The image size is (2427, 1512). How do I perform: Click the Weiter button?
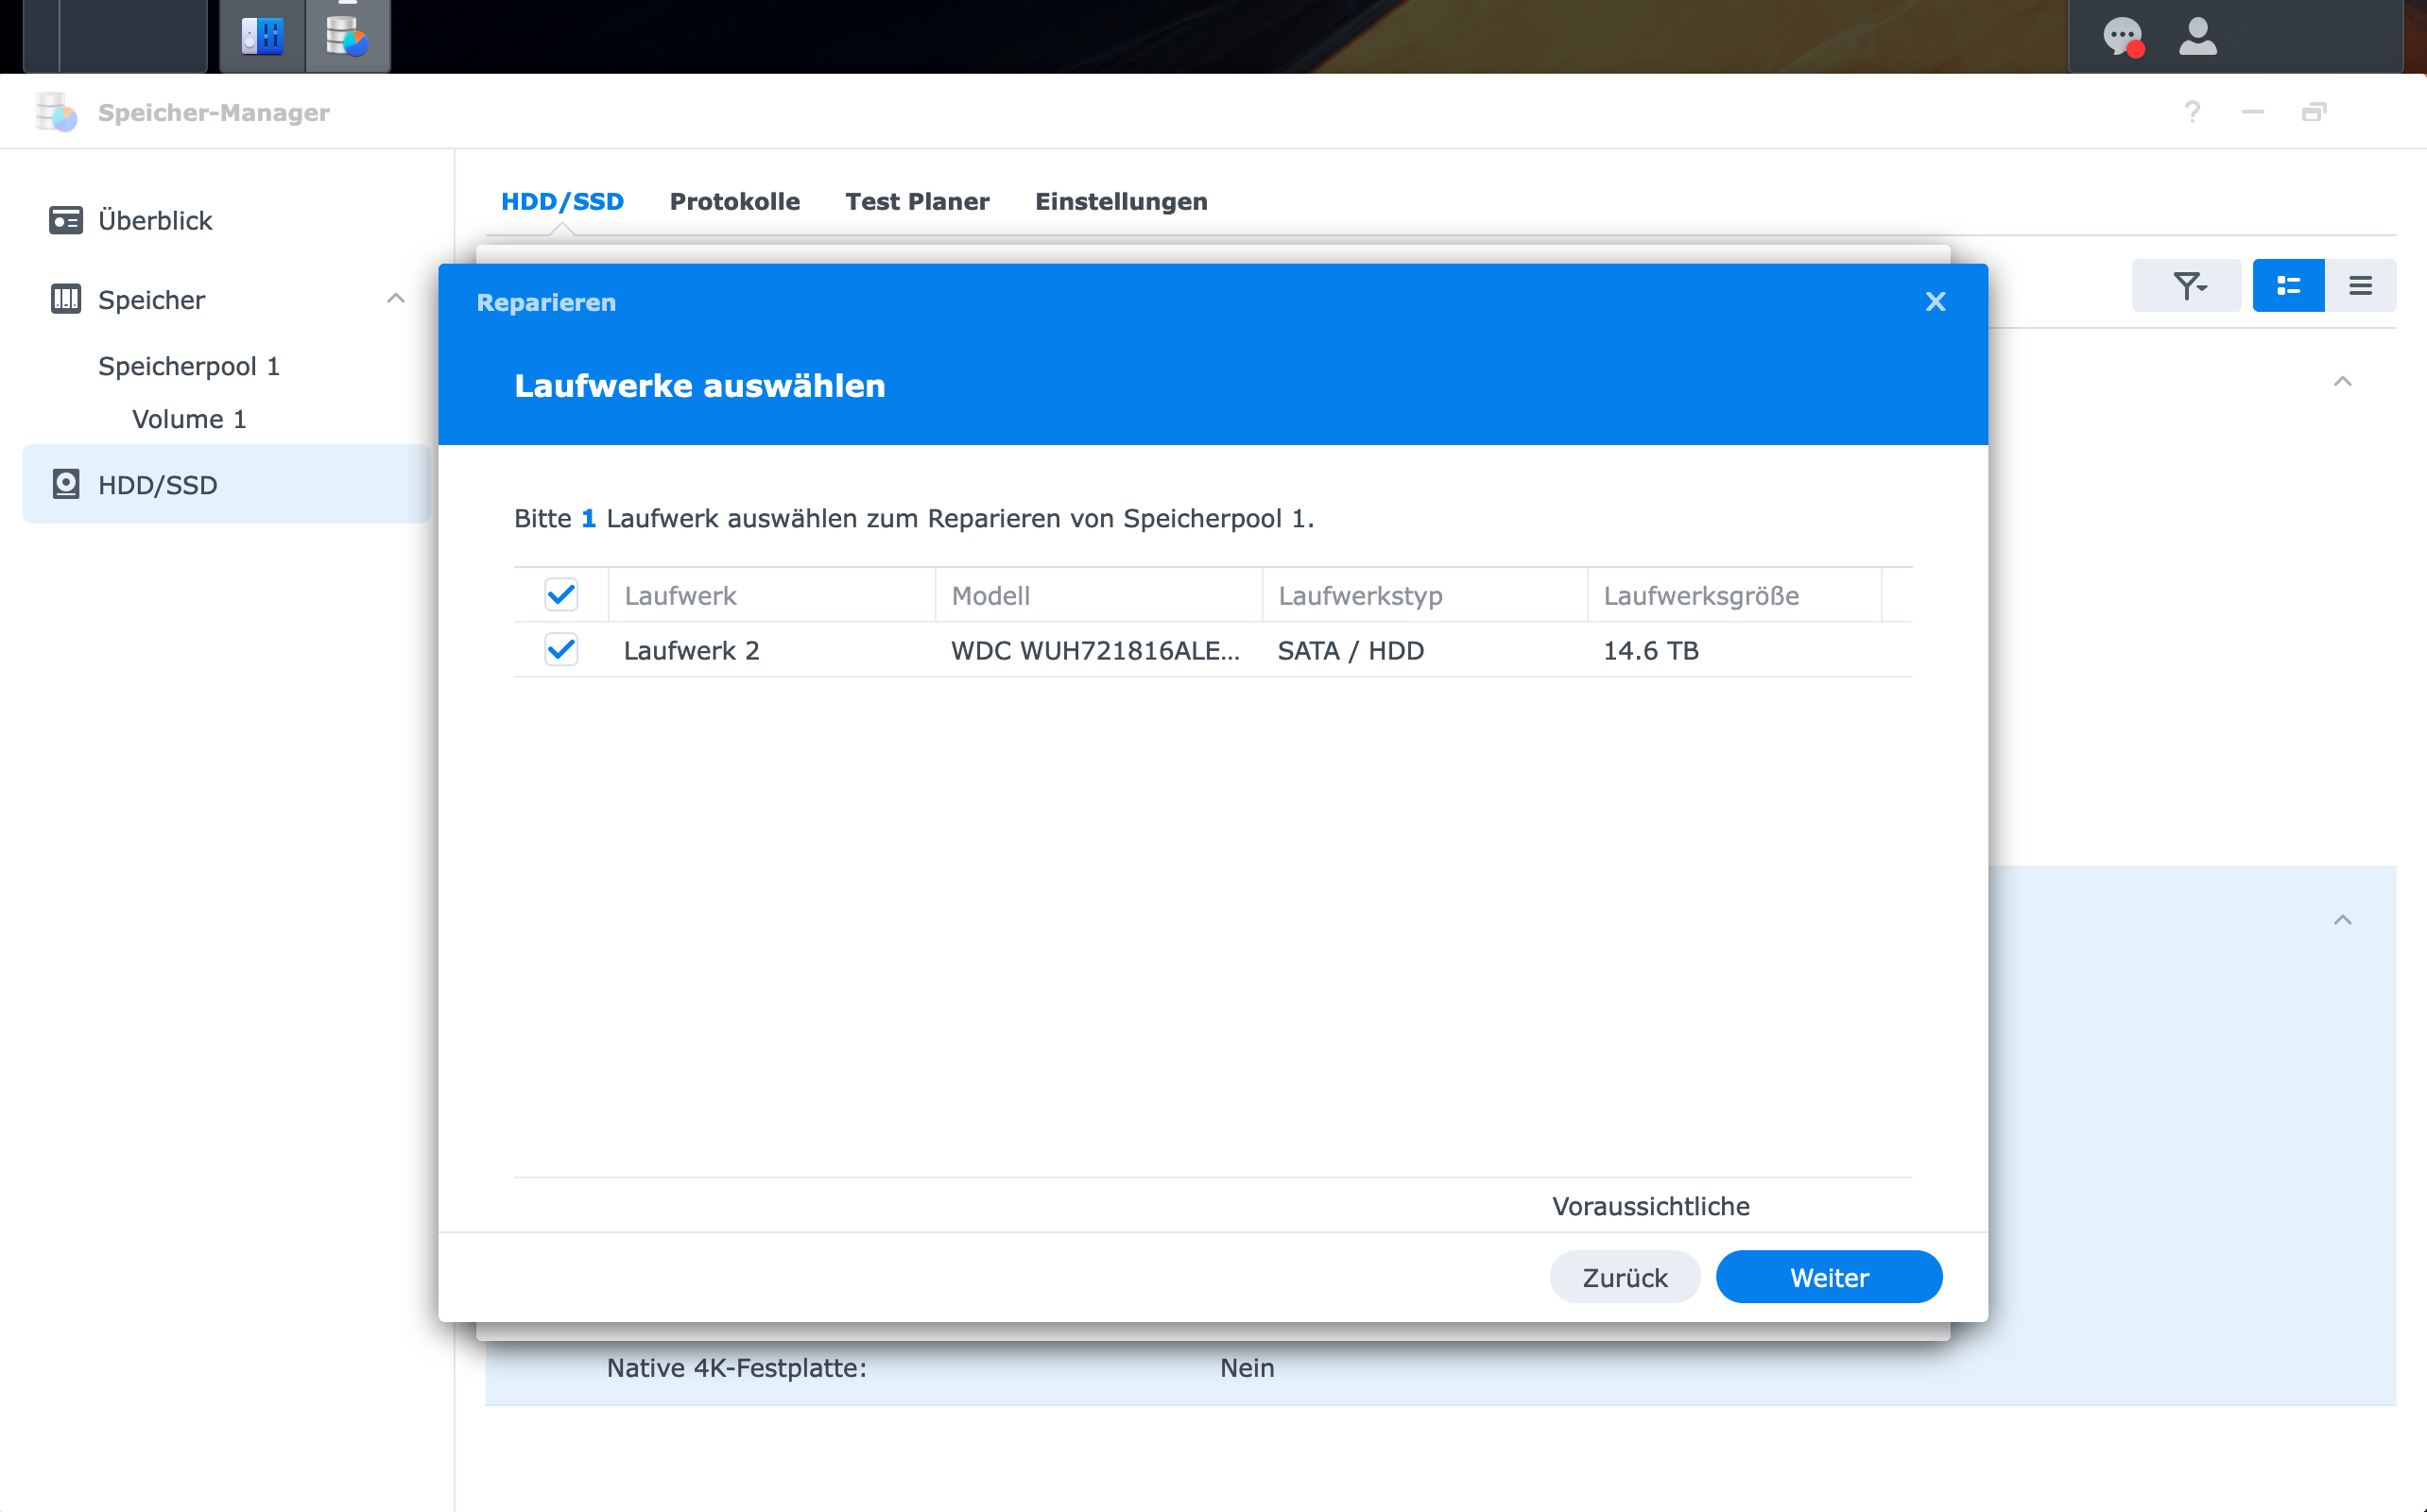(x=1828, y=1277)
